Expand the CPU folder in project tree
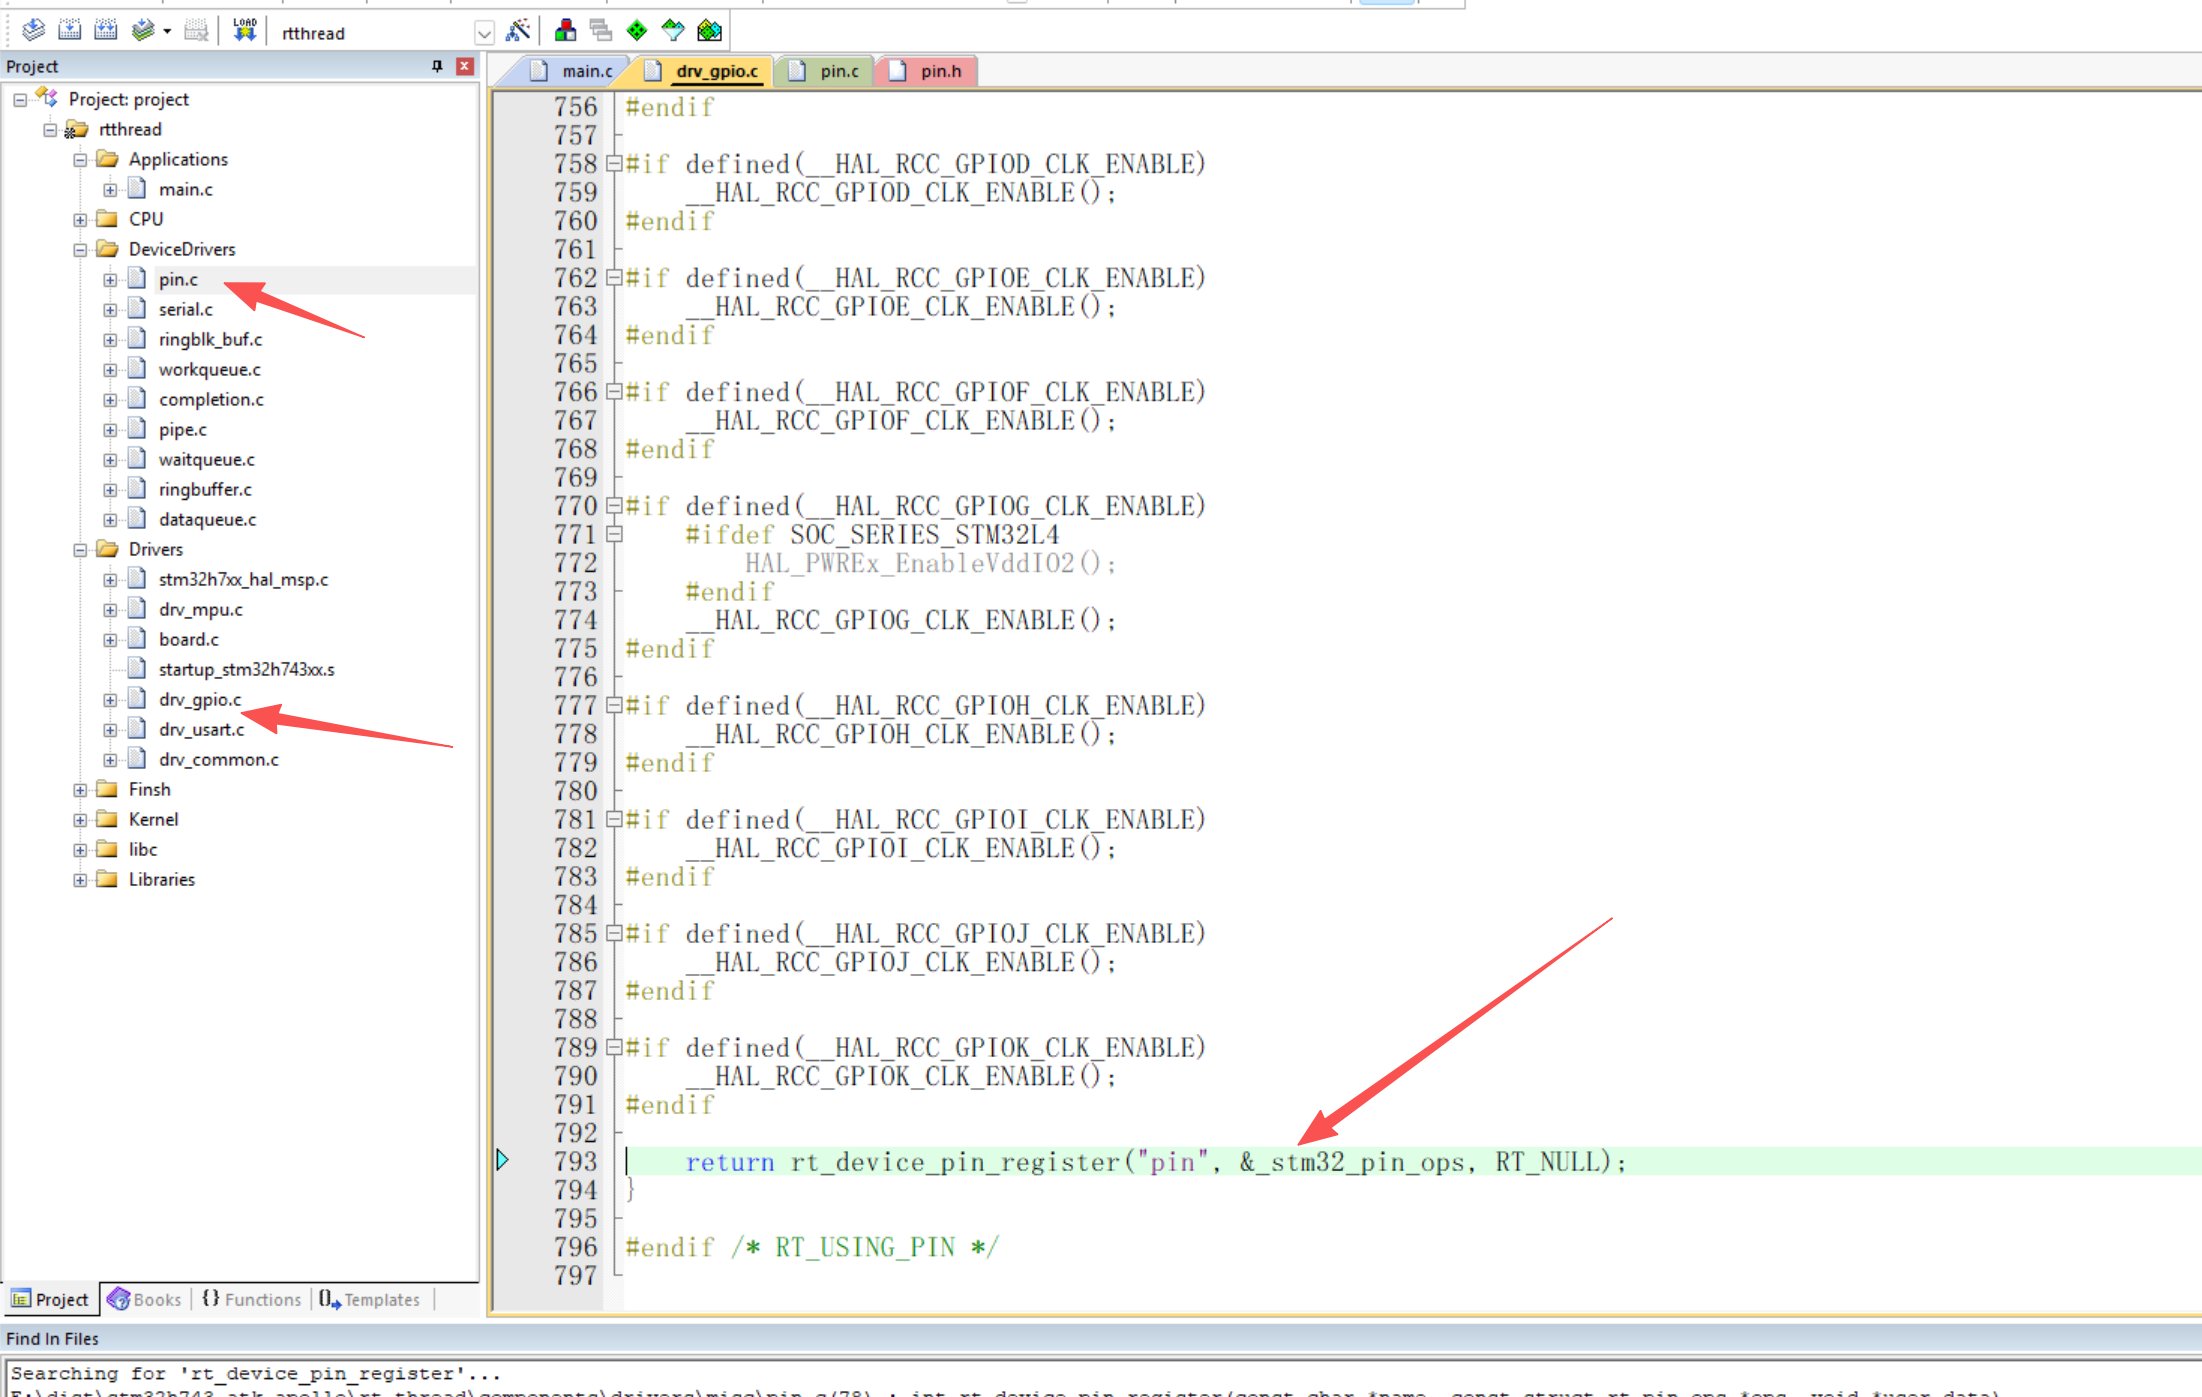The image size is (2202, 1397). pos(80,219)
